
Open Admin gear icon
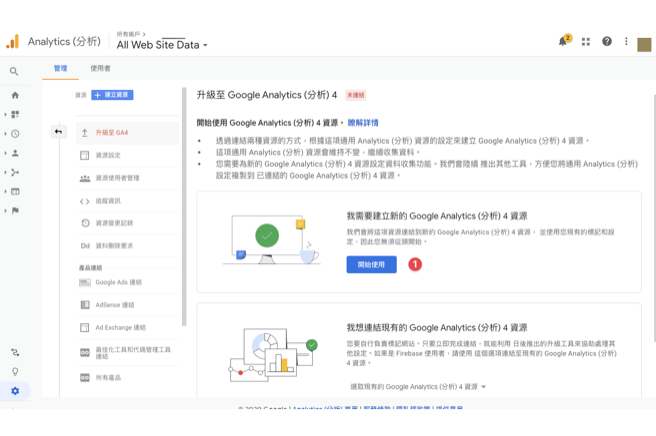15,391
